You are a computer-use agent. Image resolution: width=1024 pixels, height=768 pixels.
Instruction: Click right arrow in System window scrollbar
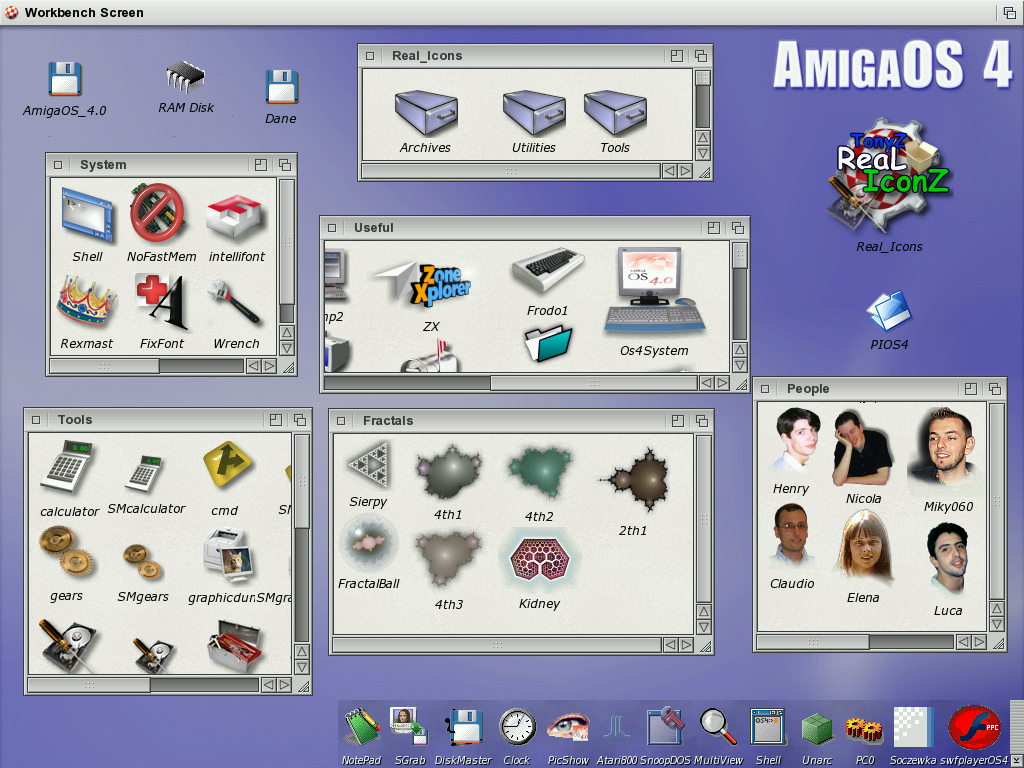coord(269,366)
